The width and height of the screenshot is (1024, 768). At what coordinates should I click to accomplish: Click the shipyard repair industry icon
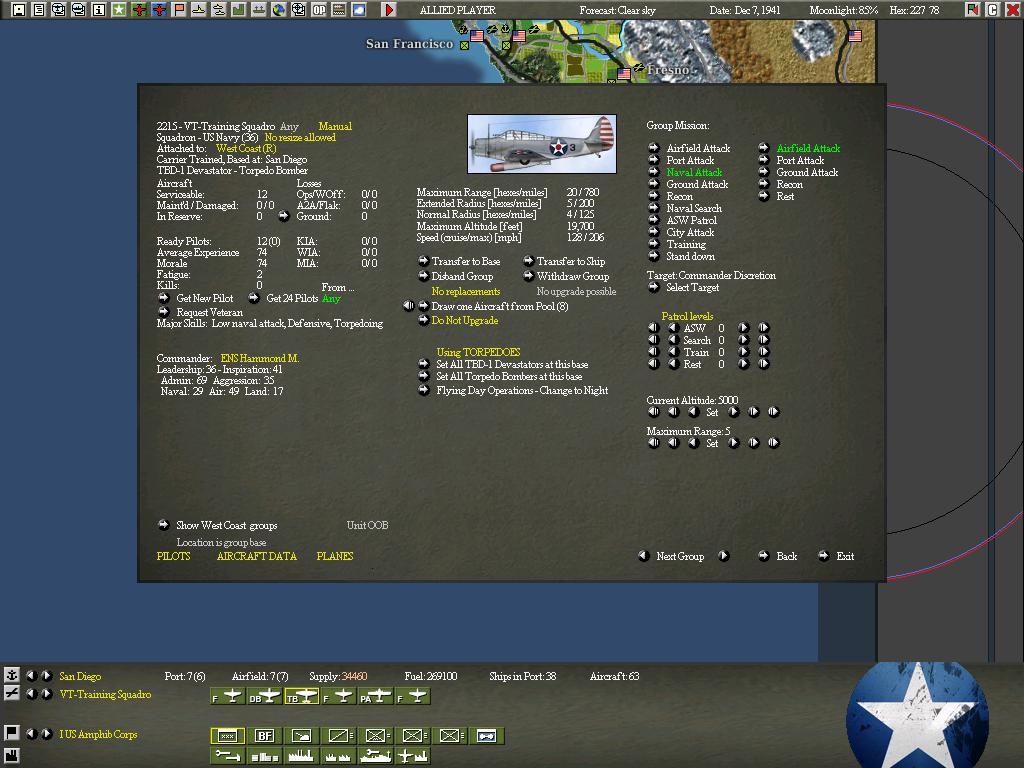point(376,756)
